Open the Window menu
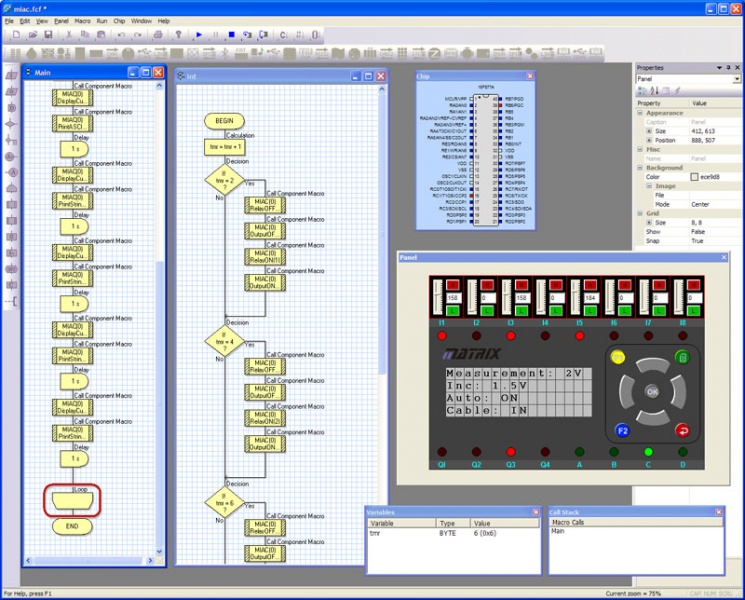 (141, 21)
